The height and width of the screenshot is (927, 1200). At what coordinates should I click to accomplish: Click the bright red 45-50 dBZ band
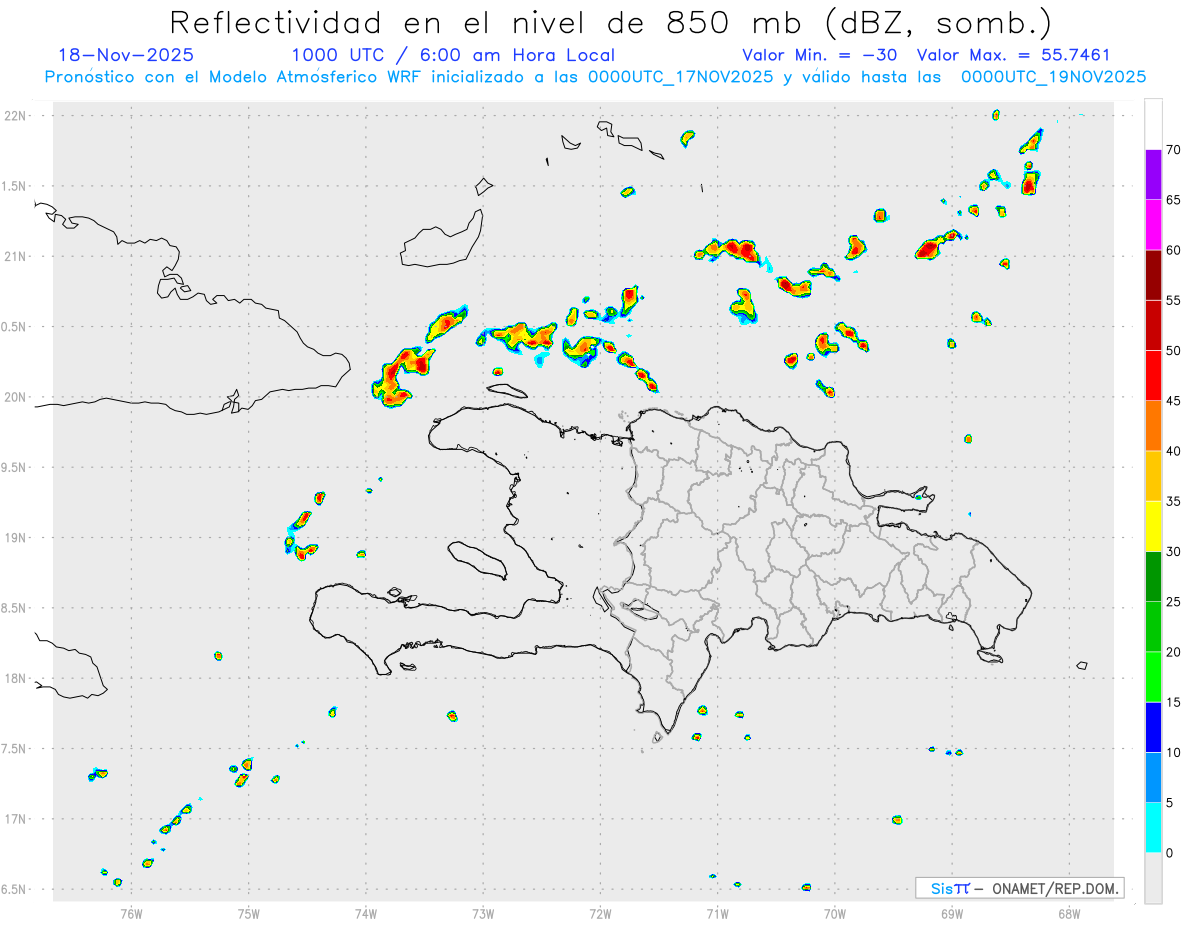(x=1153, y=375)
